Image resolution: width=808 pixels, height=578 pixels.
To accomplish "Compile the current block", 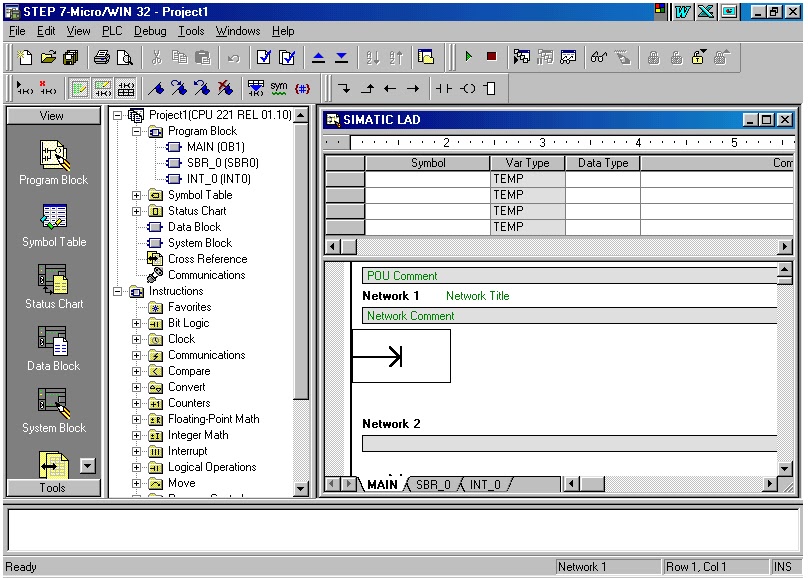I will (x=264, y=57).
